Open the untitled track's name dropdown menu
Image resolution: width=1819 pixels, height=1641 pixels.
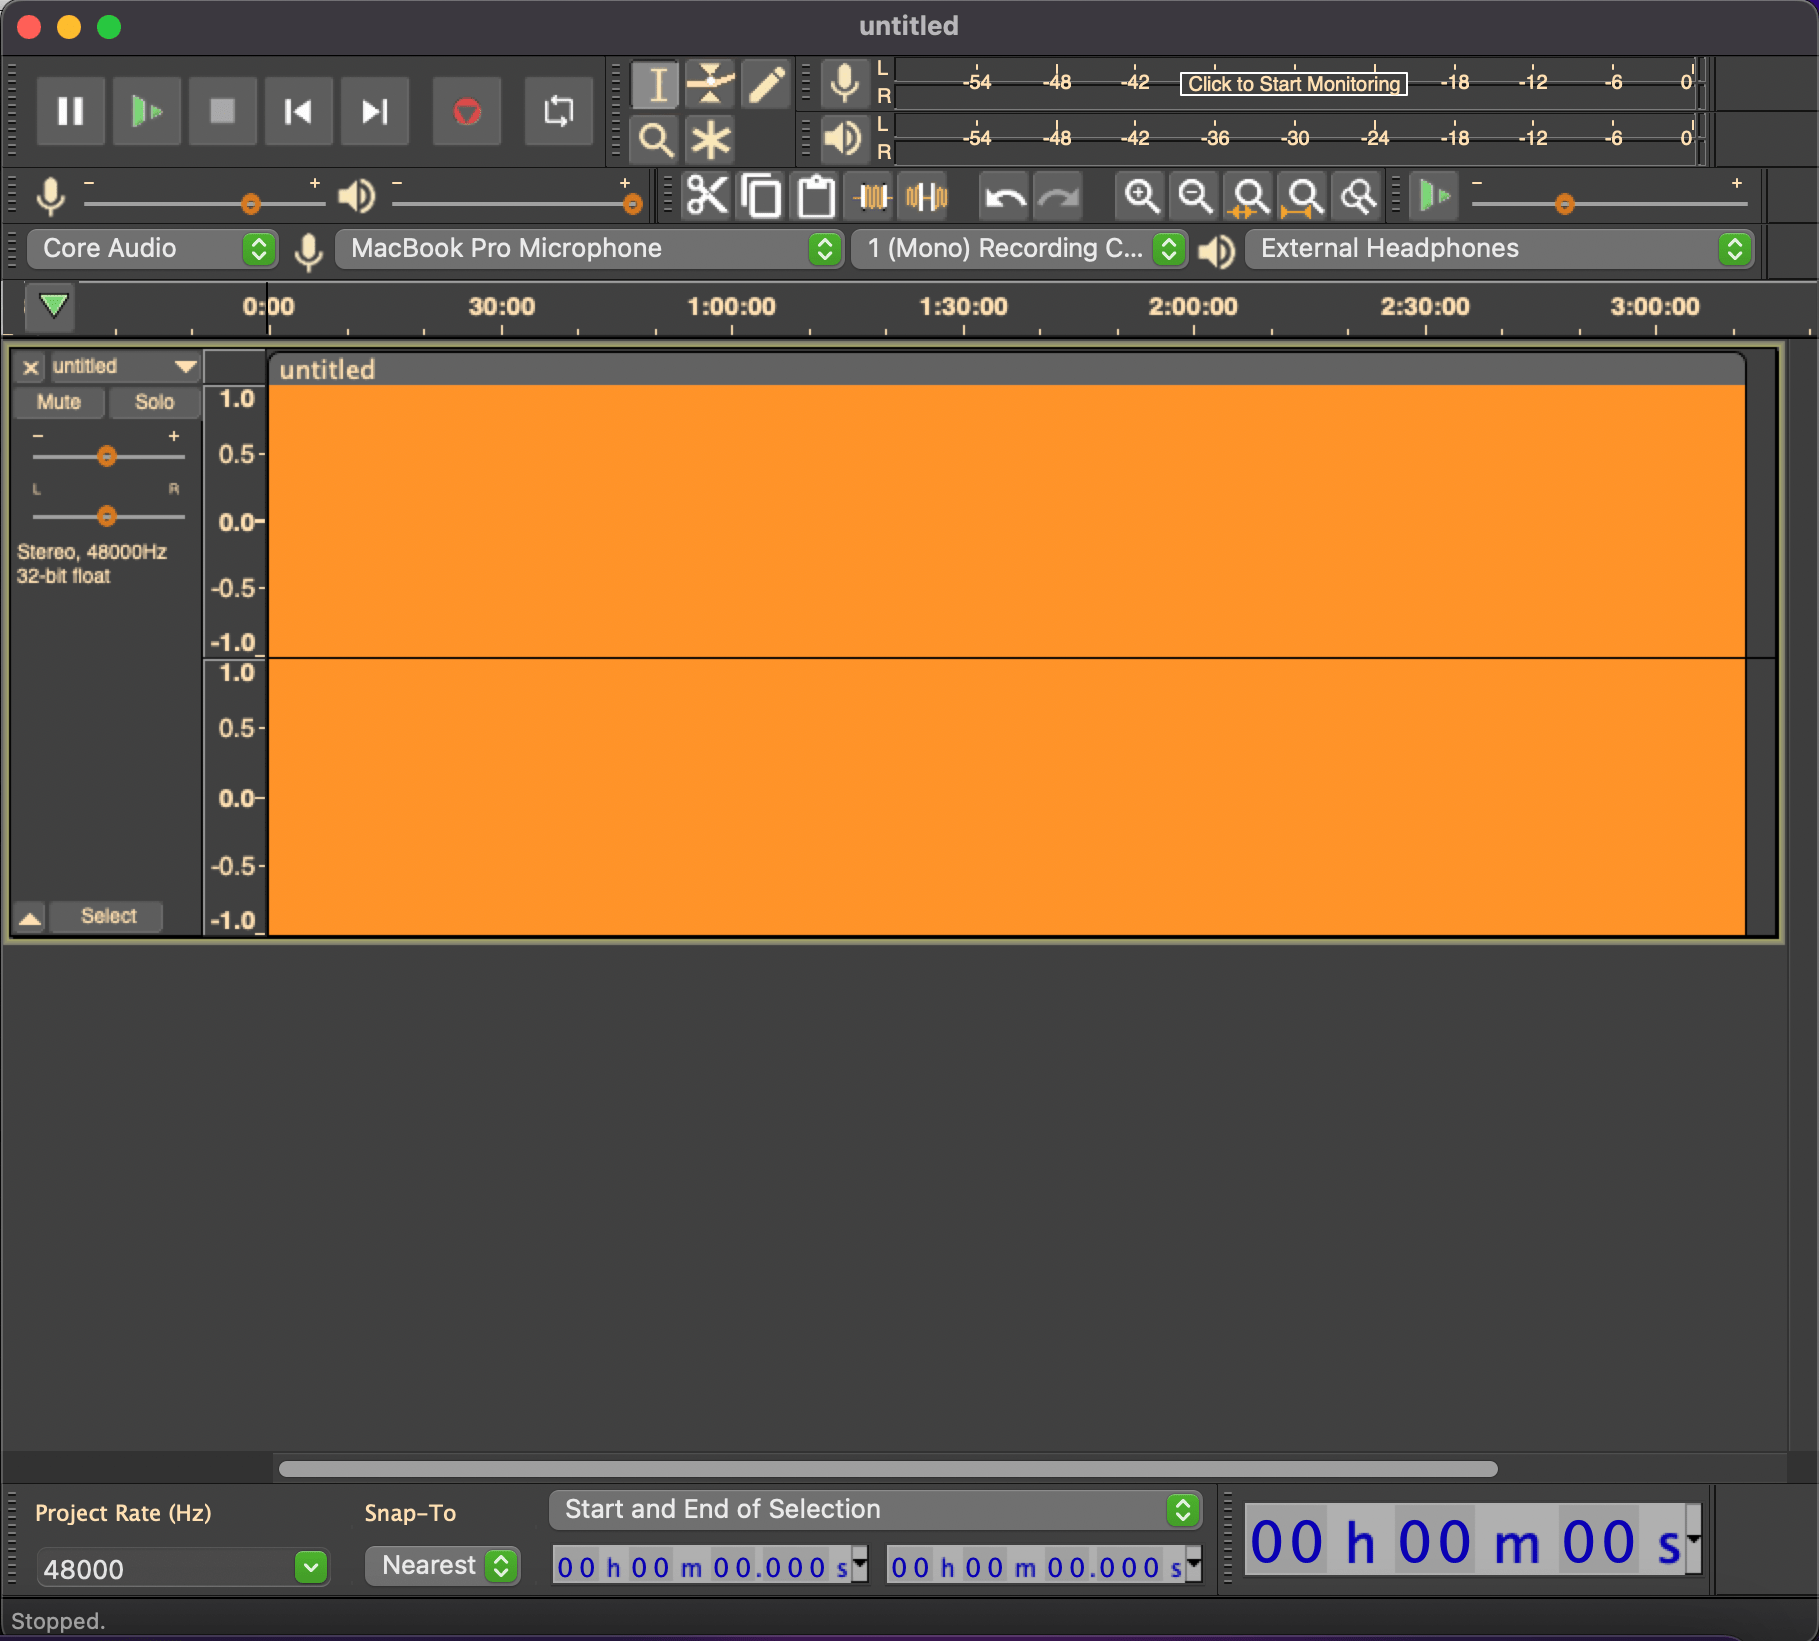(185, 366)
